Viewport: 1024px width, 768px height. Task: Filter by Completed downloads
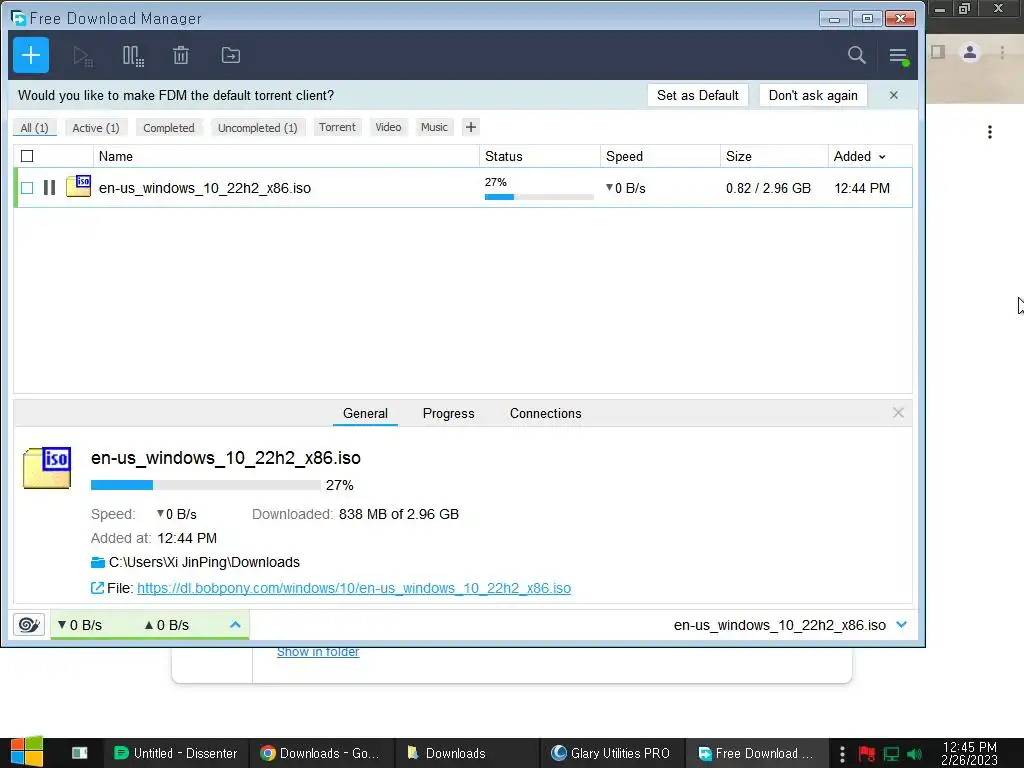coord(169,128)
